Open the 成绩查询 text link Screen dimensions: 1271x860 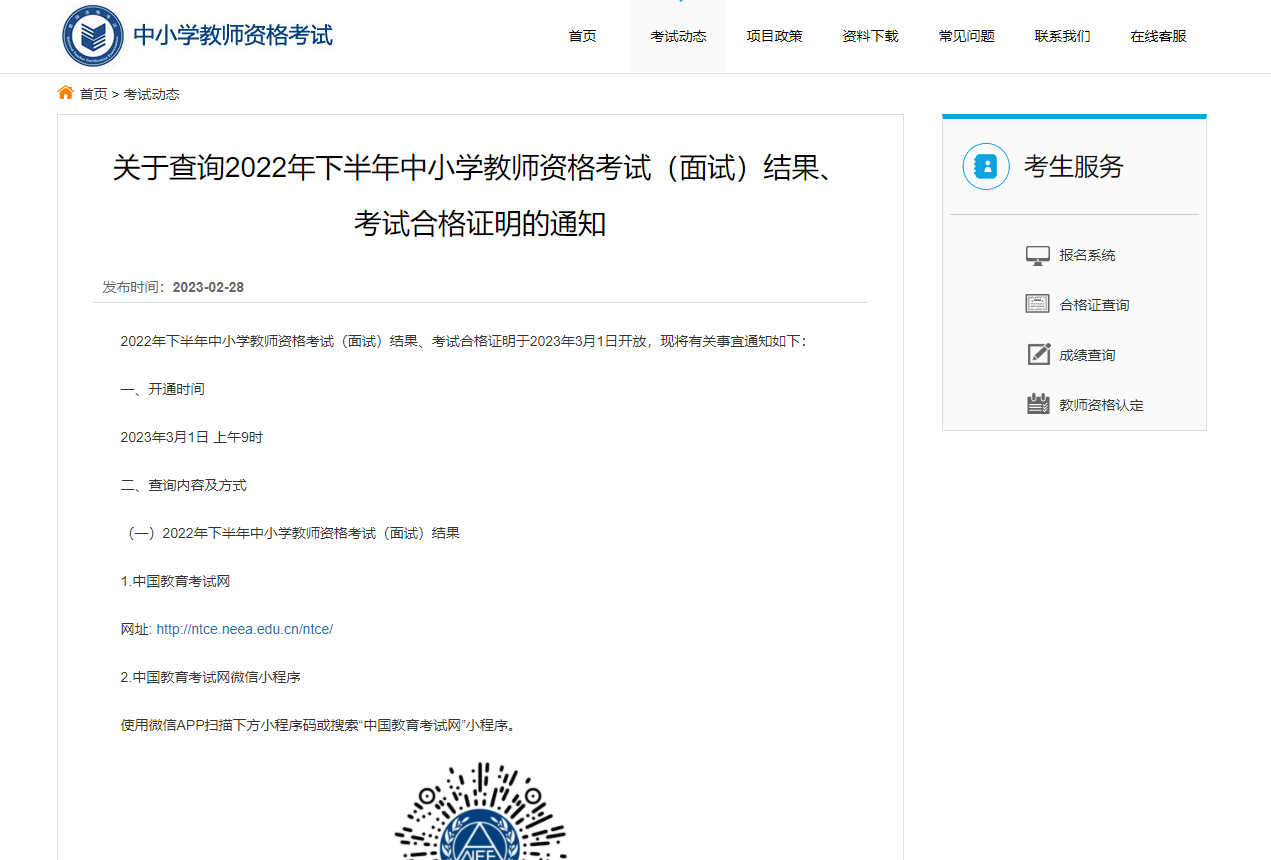coord(1087,355)
